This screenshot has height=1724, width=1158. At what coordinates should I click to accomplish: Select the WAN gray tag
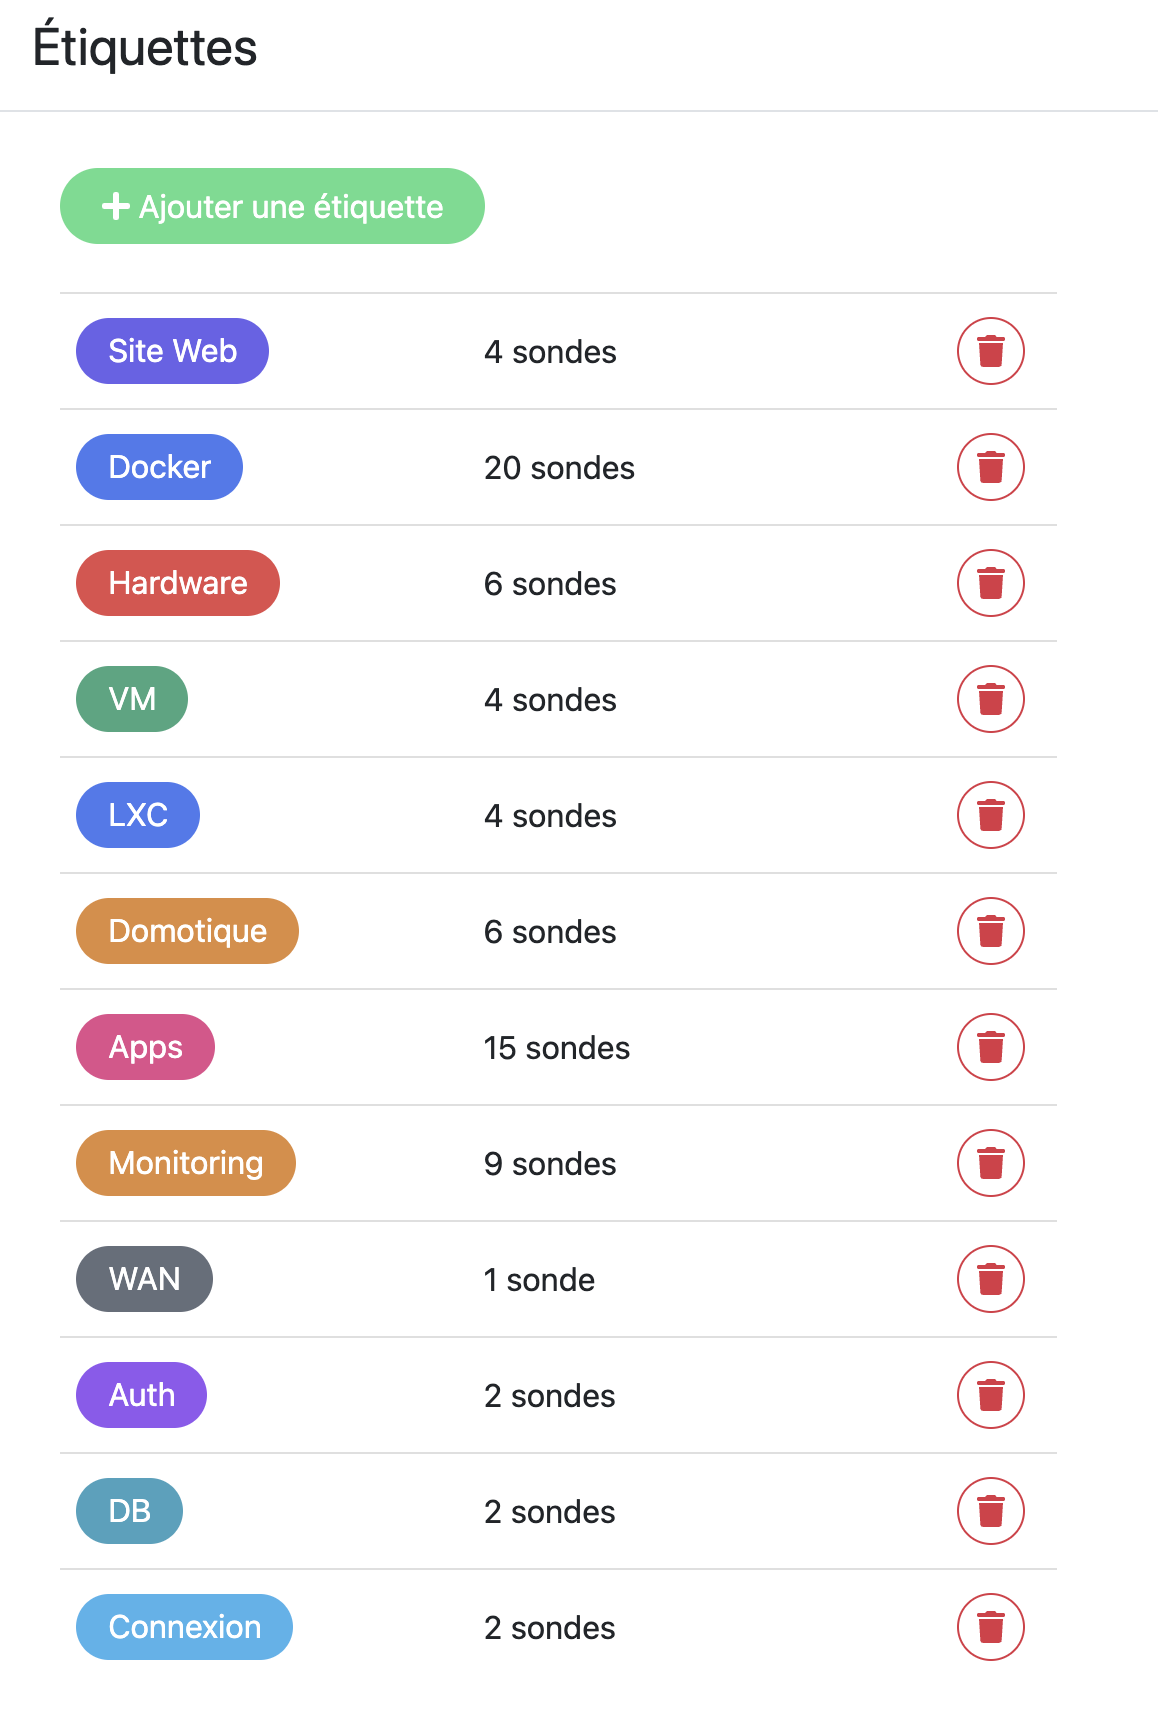144,1278
